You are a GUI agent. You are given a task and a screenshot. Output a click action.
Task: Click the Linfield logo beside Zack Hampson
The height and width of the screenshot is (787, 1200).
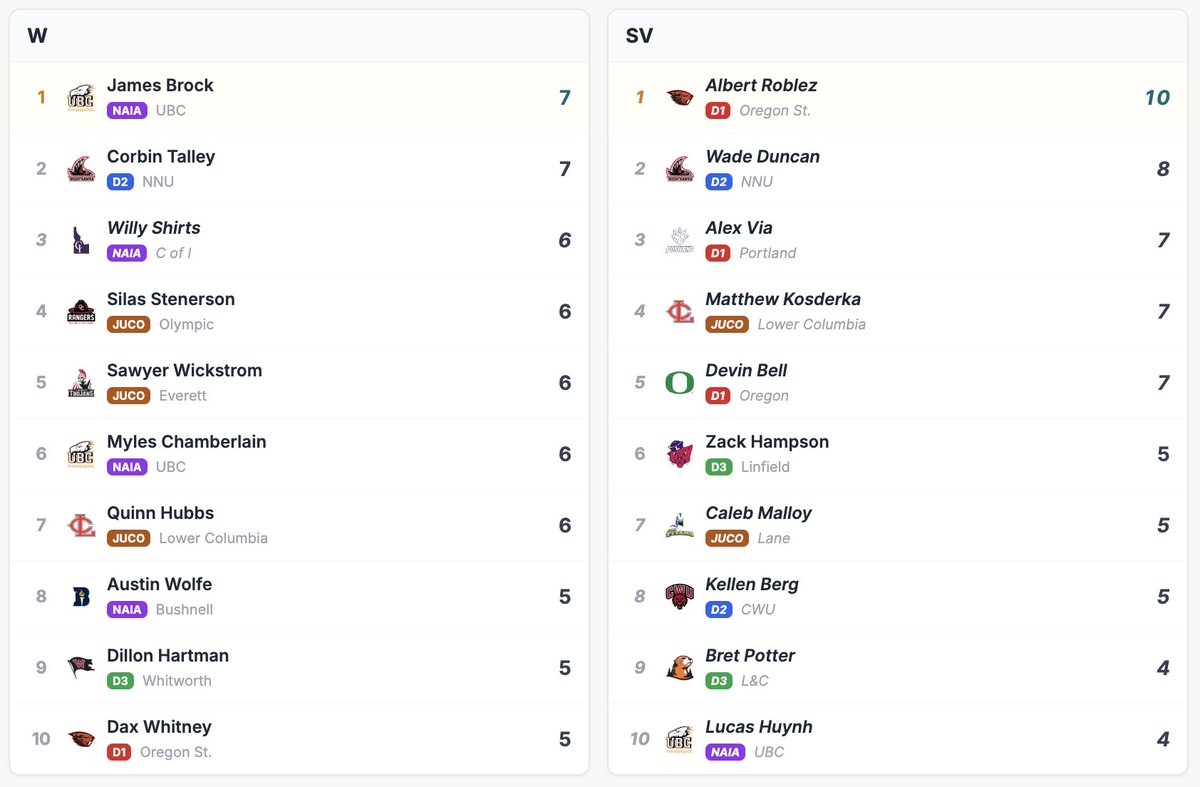679,454
